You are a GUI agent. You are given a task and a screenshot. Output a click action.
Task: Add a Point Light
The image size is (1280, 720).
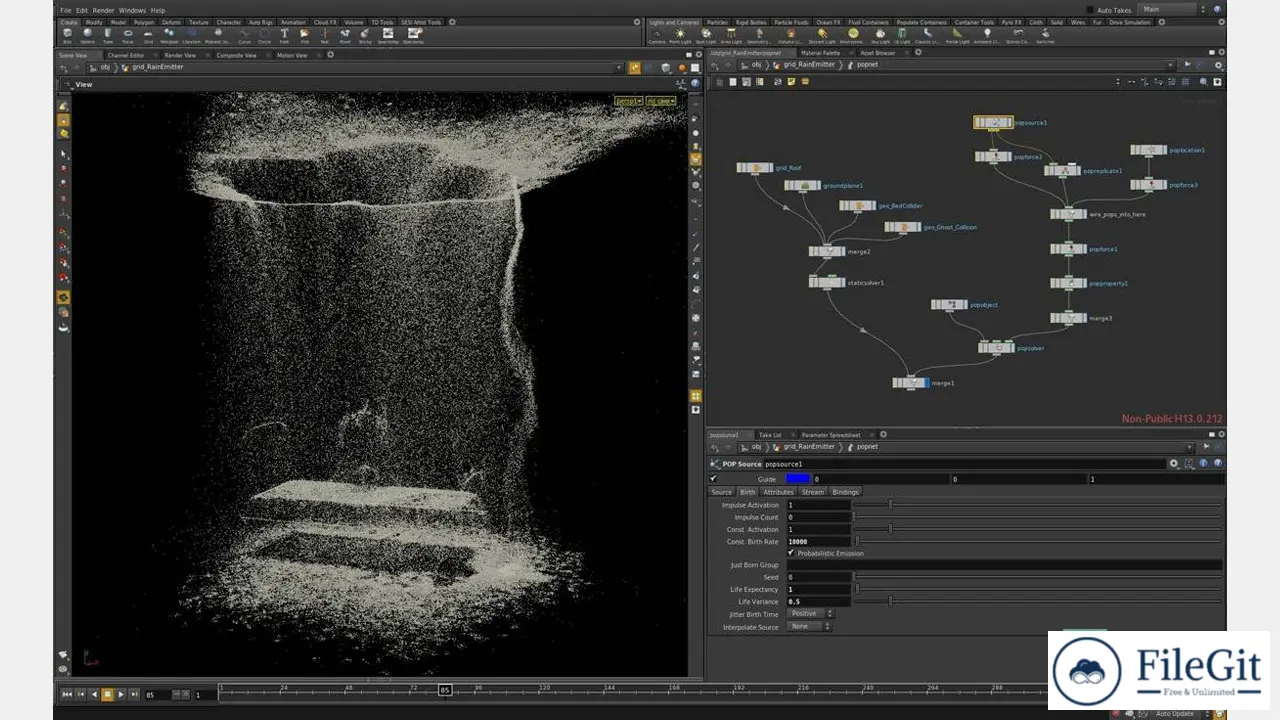(681, 35)
